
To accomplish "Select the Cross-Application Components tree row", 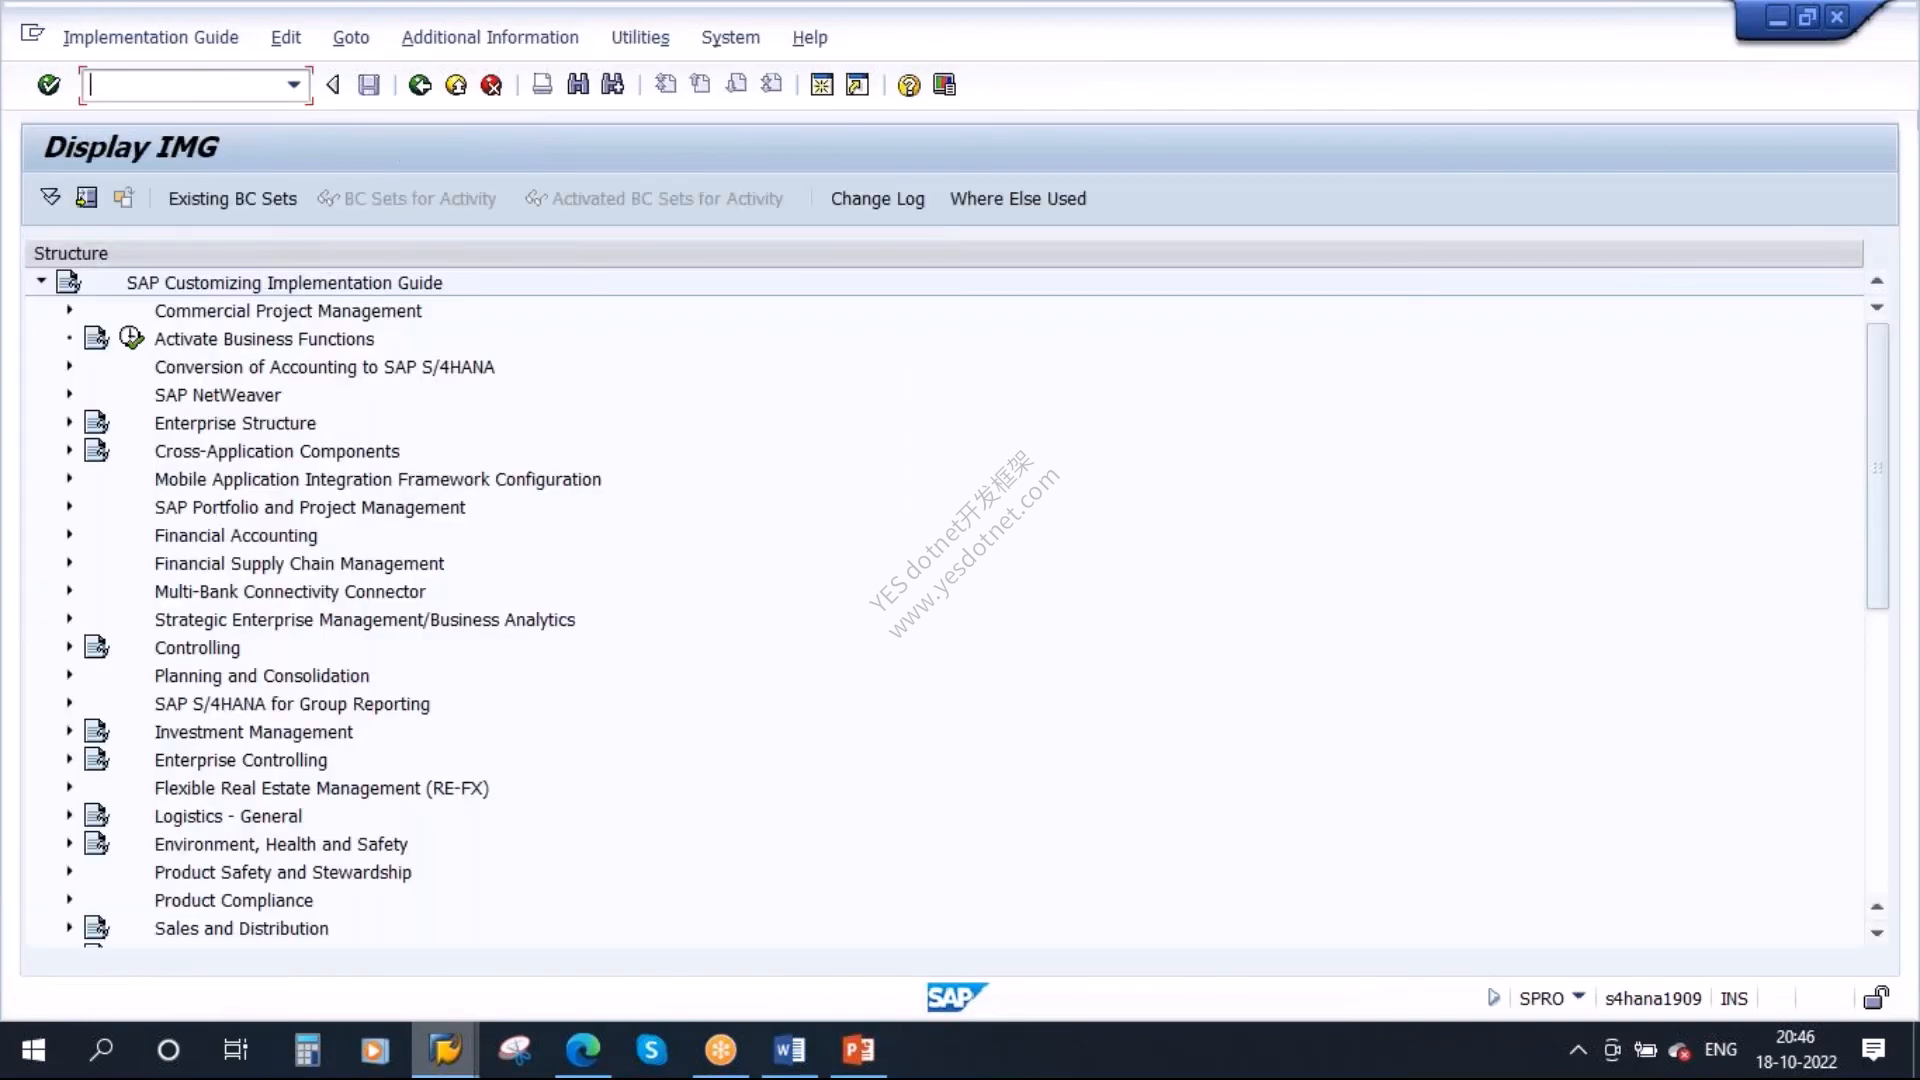I will tap(277, 451).
